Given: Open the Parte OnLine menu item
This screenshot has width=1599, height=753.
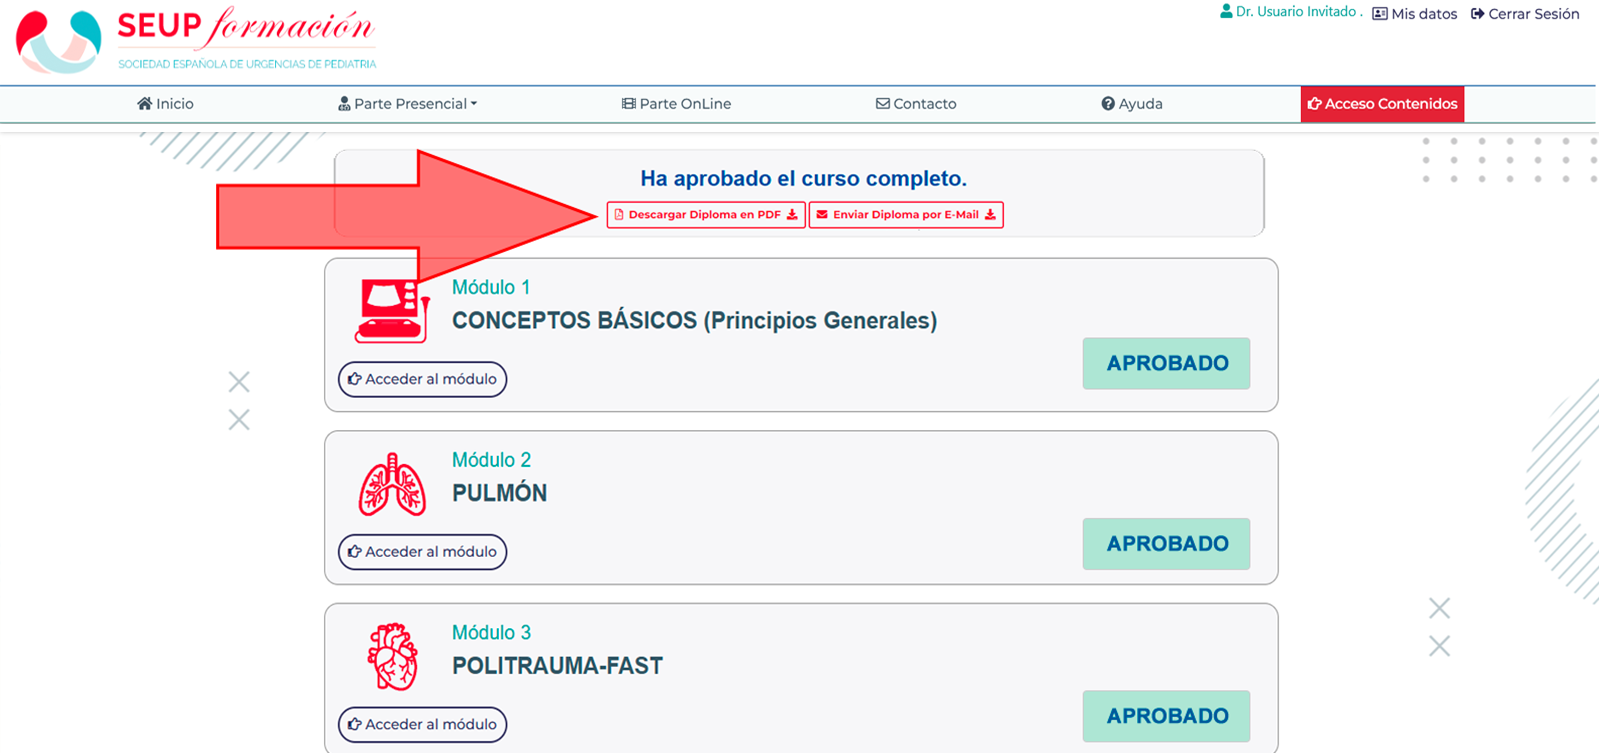Looking at the screenshot, I should click(x=676, y=104).
